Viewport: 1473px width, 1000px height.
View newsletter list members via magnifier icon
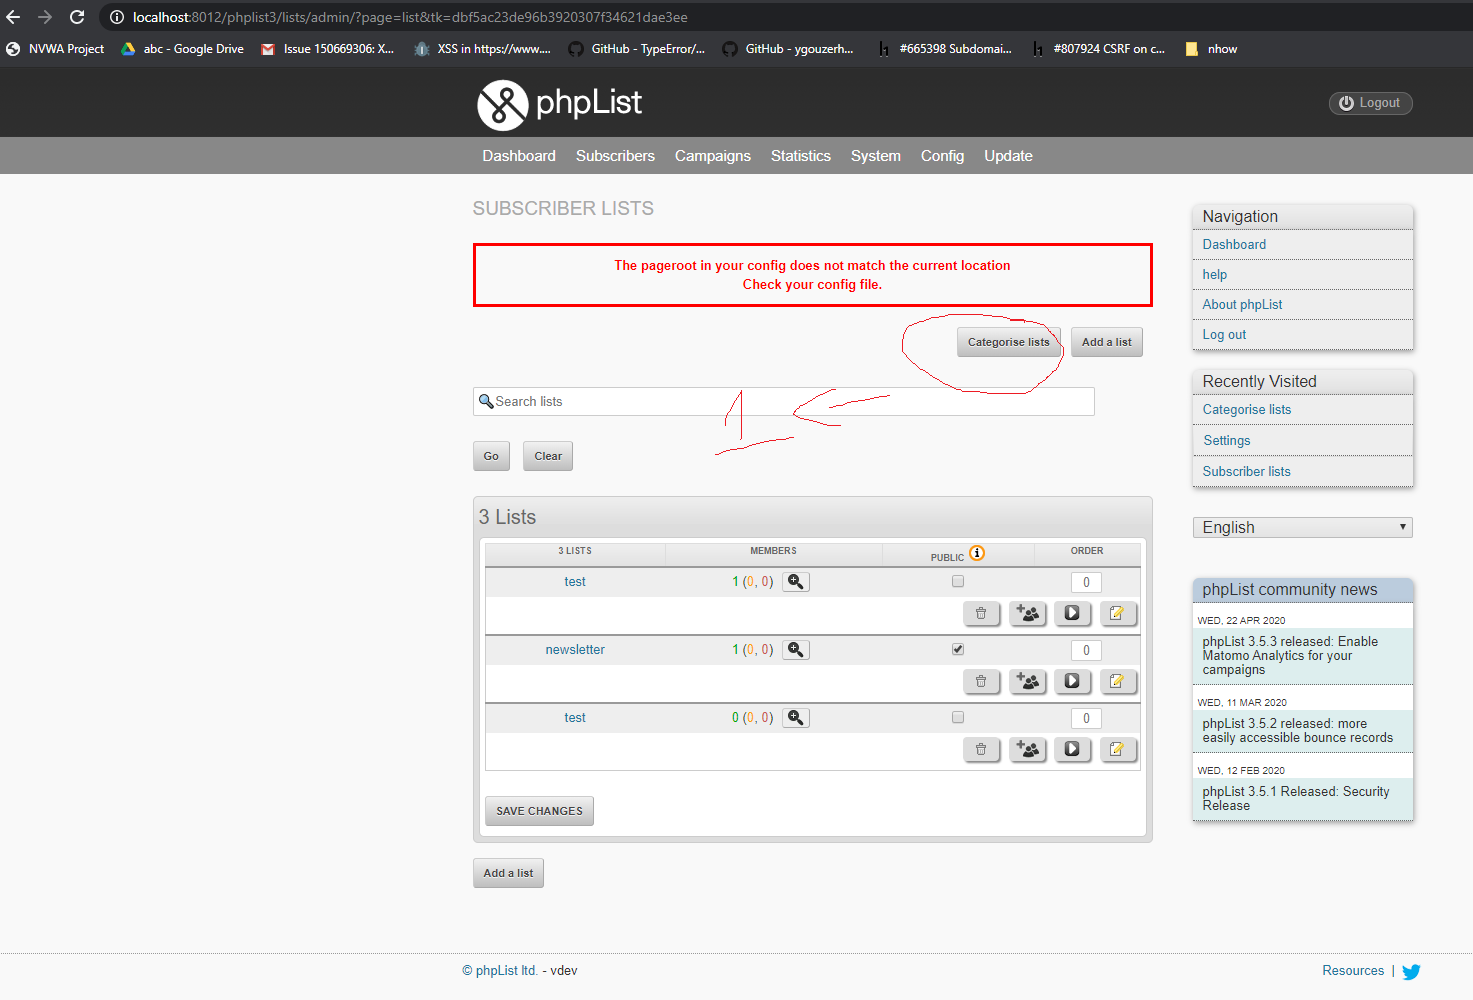(x=796, y=650)
